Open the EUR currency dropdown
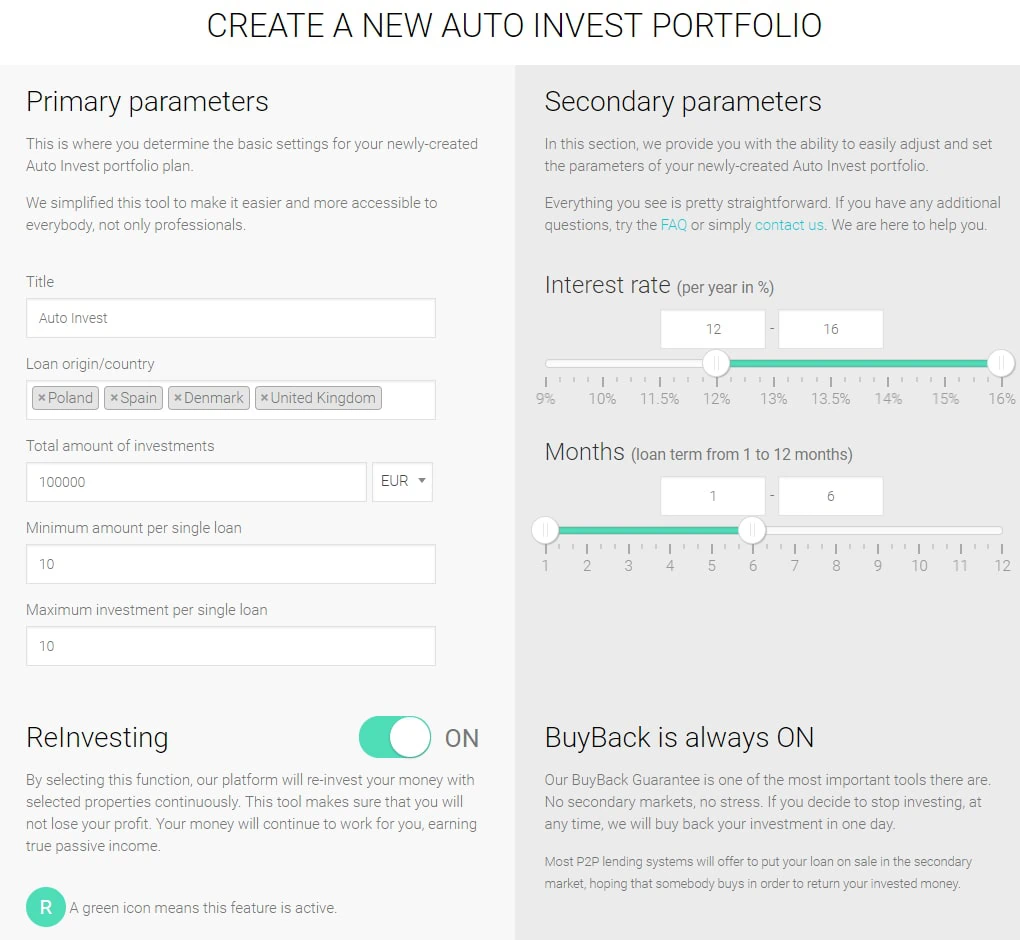 (x=402, y=481)
